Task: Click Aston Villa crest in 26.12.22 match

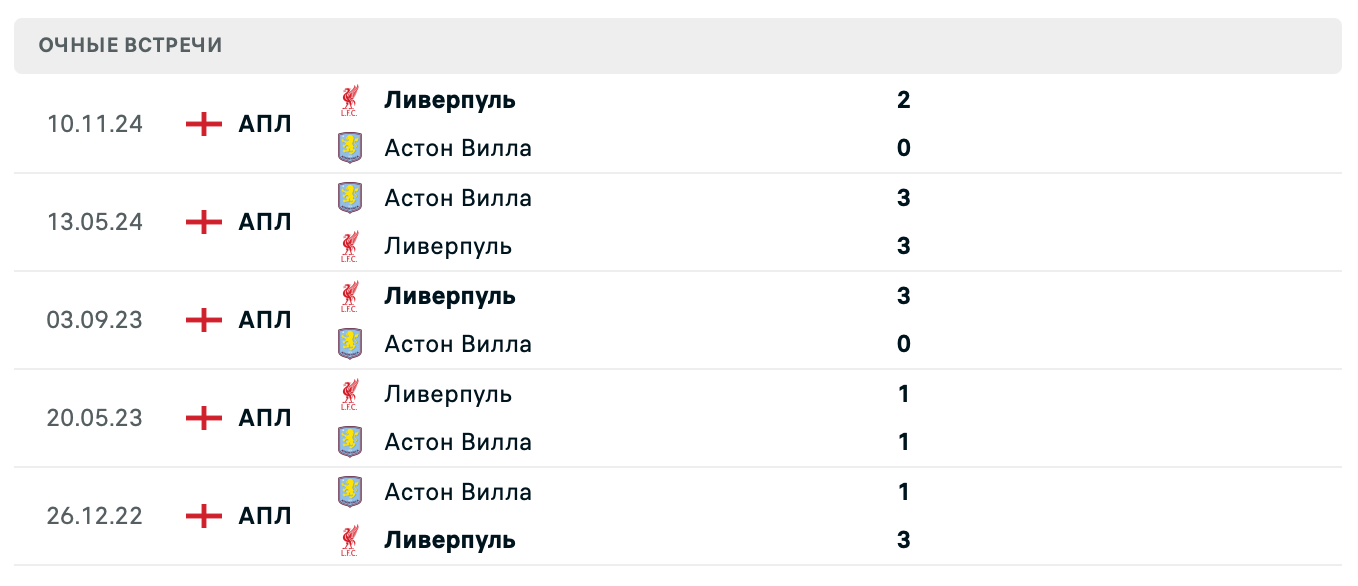Action: (349, 492)
